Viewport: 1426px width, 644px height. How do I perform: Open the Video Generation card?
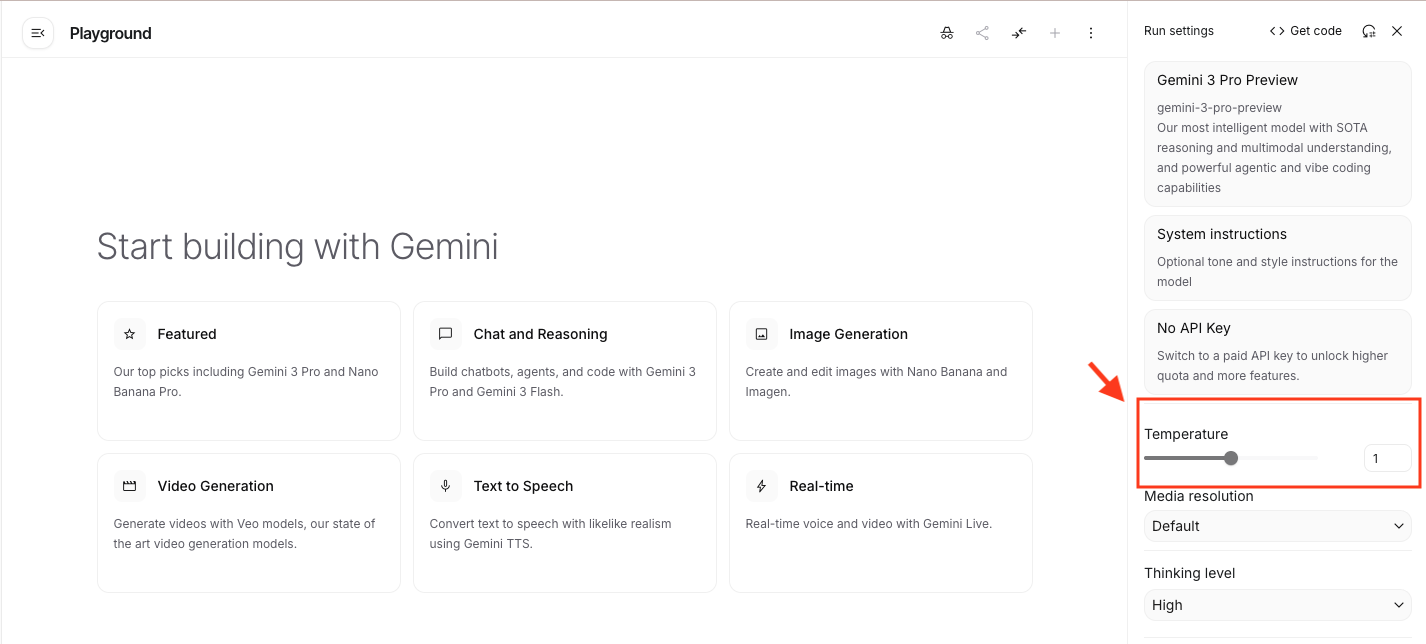[x=248, y=522]
